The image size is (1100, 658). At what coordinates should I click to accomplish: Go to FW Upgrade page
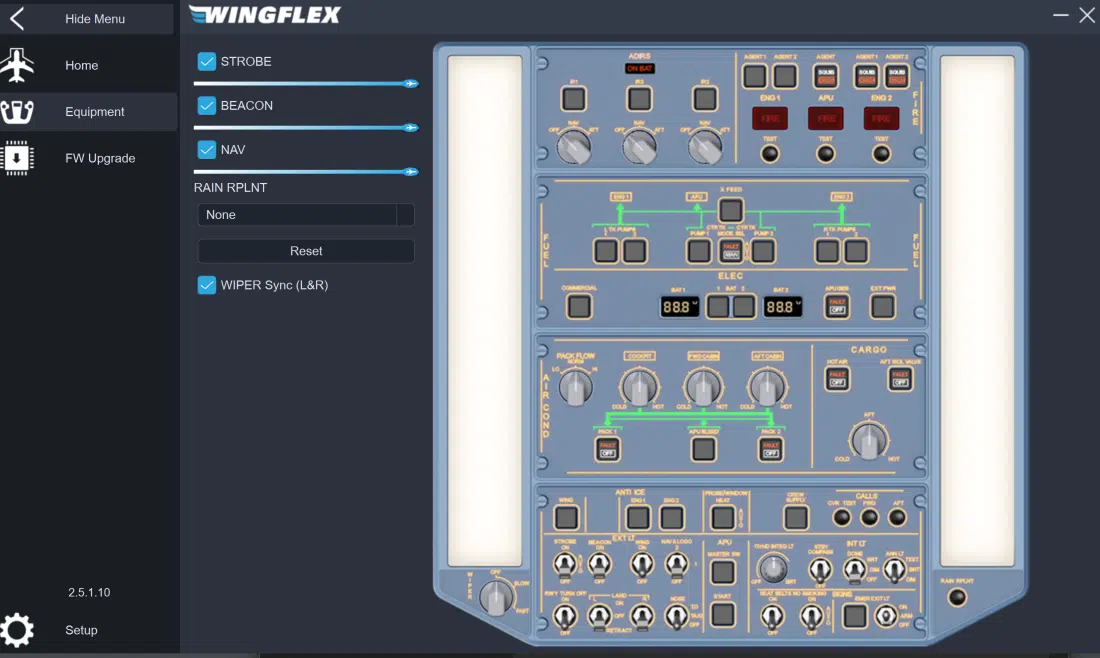(99, 158)
